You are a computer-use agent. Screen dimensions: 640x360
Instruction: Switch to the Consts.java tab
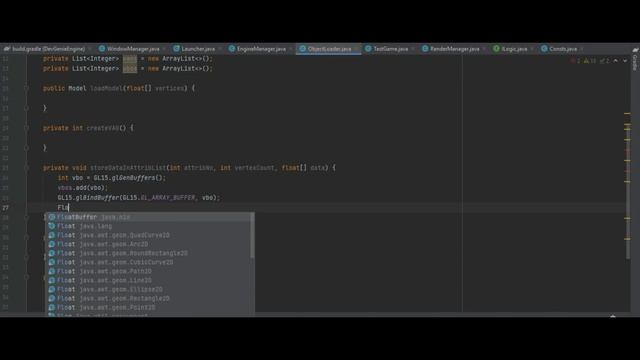coord(563,49)
